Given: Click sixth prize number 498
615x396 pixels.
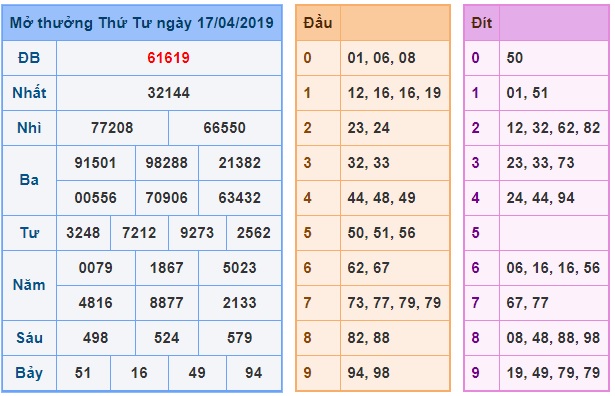Looking at the screenshot, I should 96,338.
